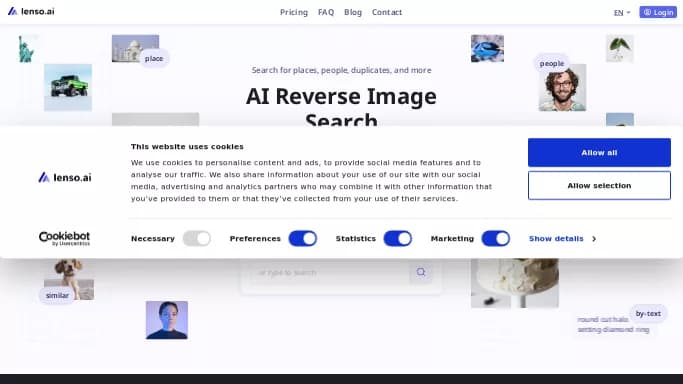Click Allow all cookies

(x=599, y=152)
